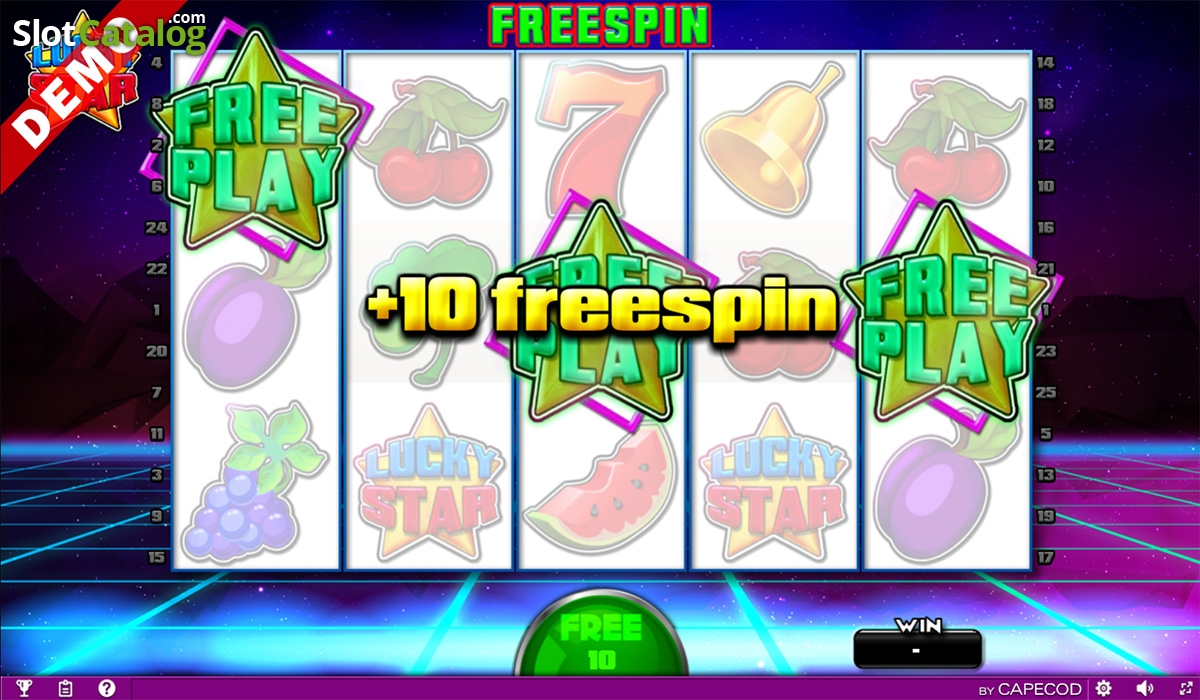Open the settings gear icon
Screen dimensions: 1200x700
pos(1104,688)
